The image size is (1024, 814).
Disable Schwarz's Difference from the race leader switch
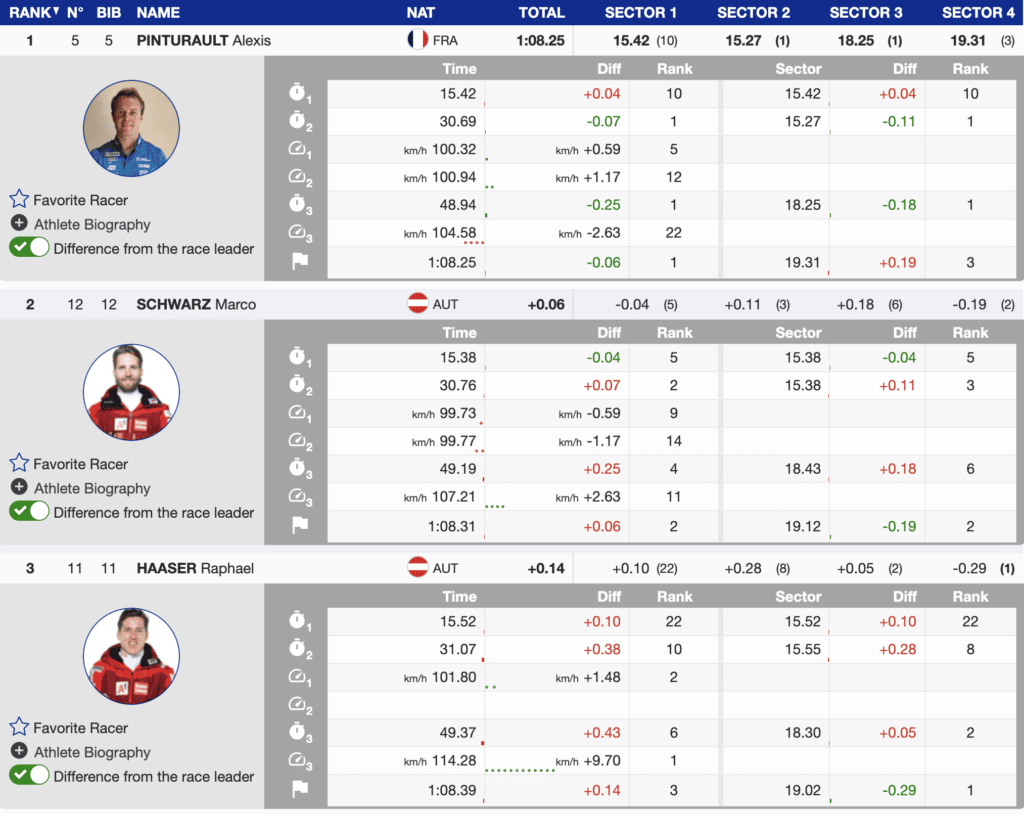[x=29, y=512]
